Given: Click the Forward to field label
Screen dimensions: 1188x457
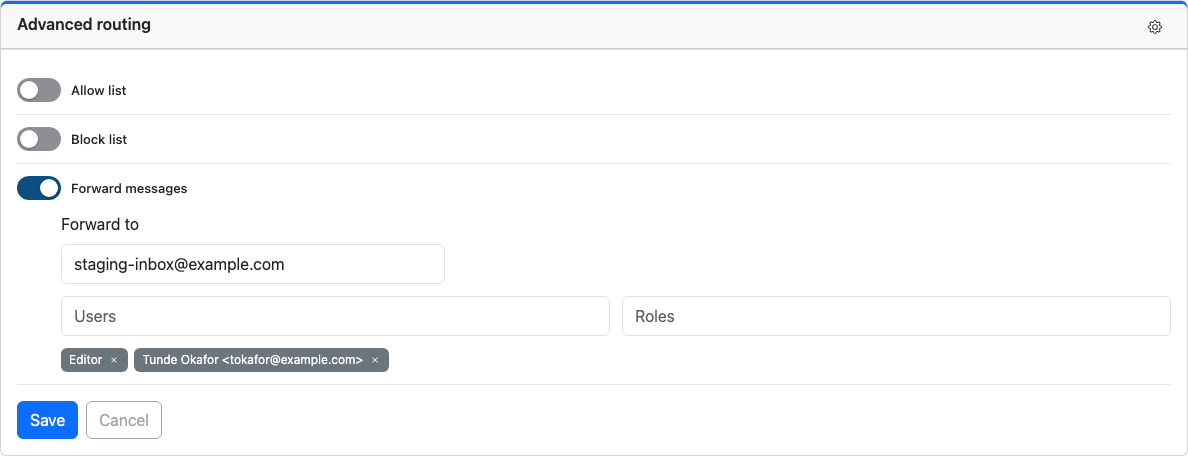Looking at the screenshot, I should tap(100, 224).
